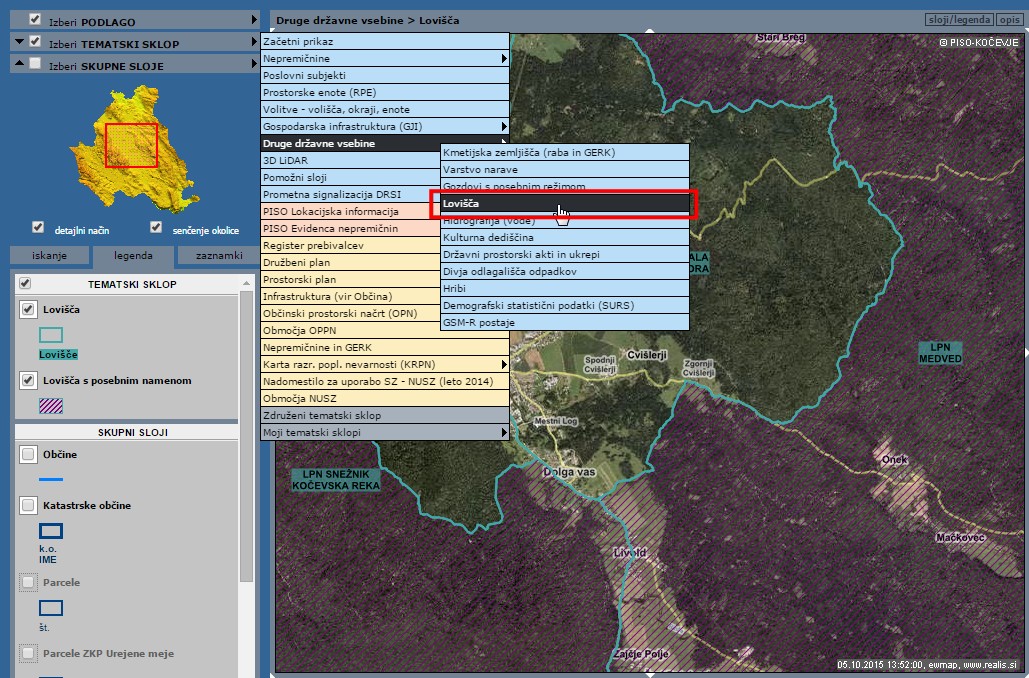Click the Katastrske občine rectangle symbol

(51, 531)
